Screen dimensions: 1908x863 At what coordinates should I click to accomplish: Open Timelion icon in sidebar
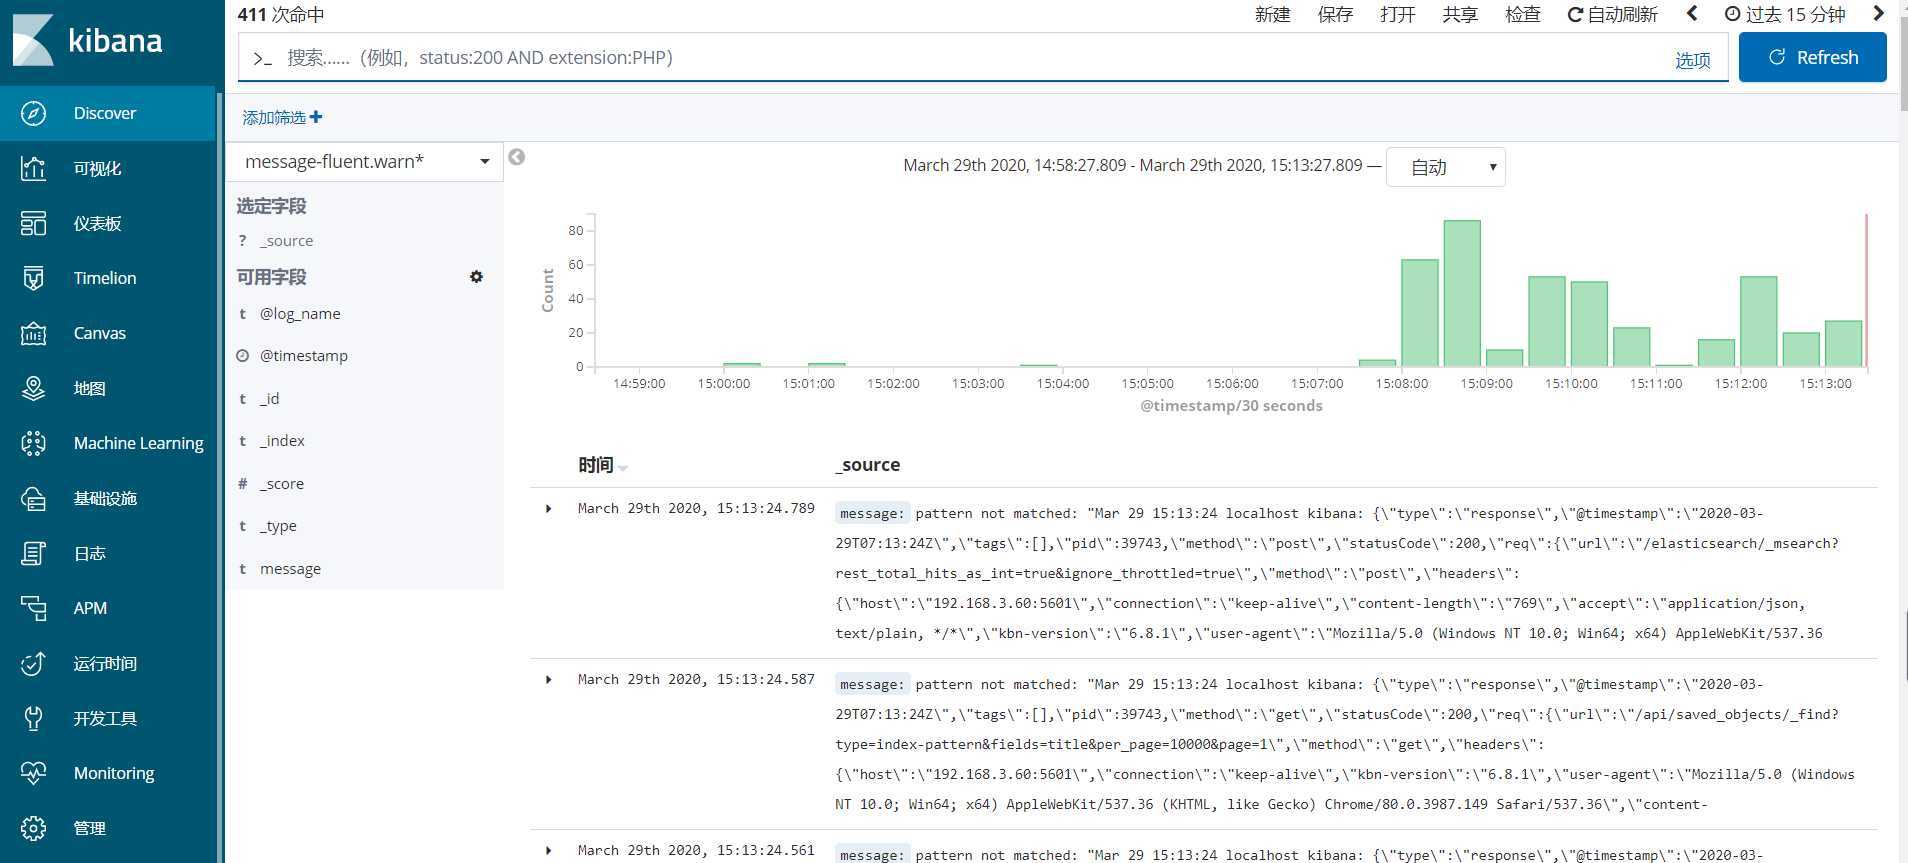pyautogui.click(x=33, y=278)
